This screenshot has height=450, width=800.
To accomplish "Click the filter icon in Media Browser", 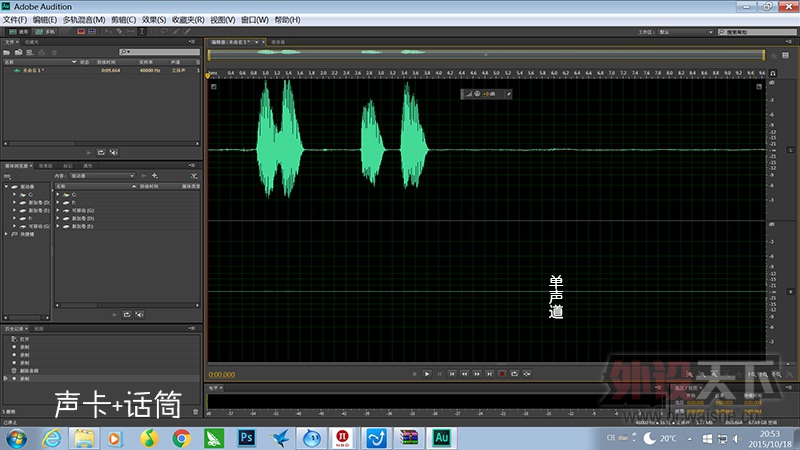I will tap(194, 176).
